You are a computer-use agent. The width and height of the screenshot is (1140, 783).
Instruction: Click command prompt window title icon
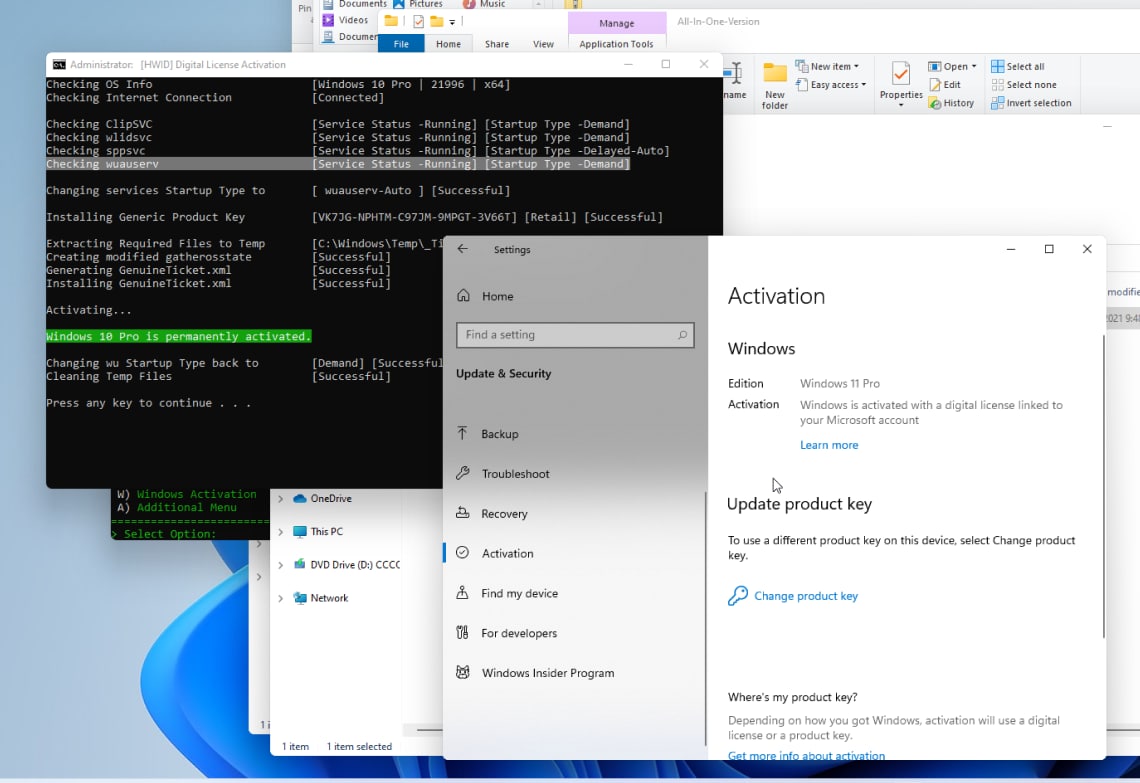coord(59,65)
